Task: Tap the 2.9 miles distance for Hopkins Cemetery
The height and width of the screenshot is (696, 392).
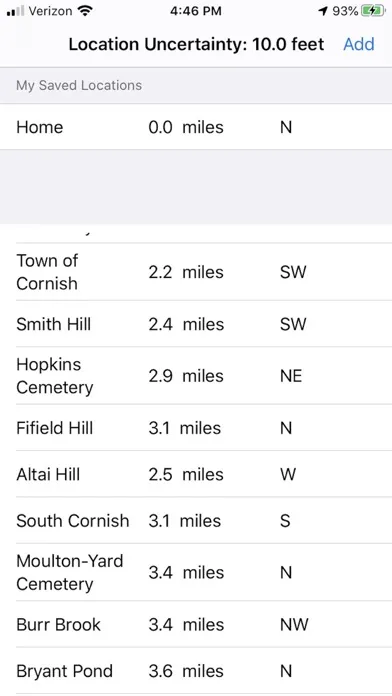Action: click(x=186, y=376)
